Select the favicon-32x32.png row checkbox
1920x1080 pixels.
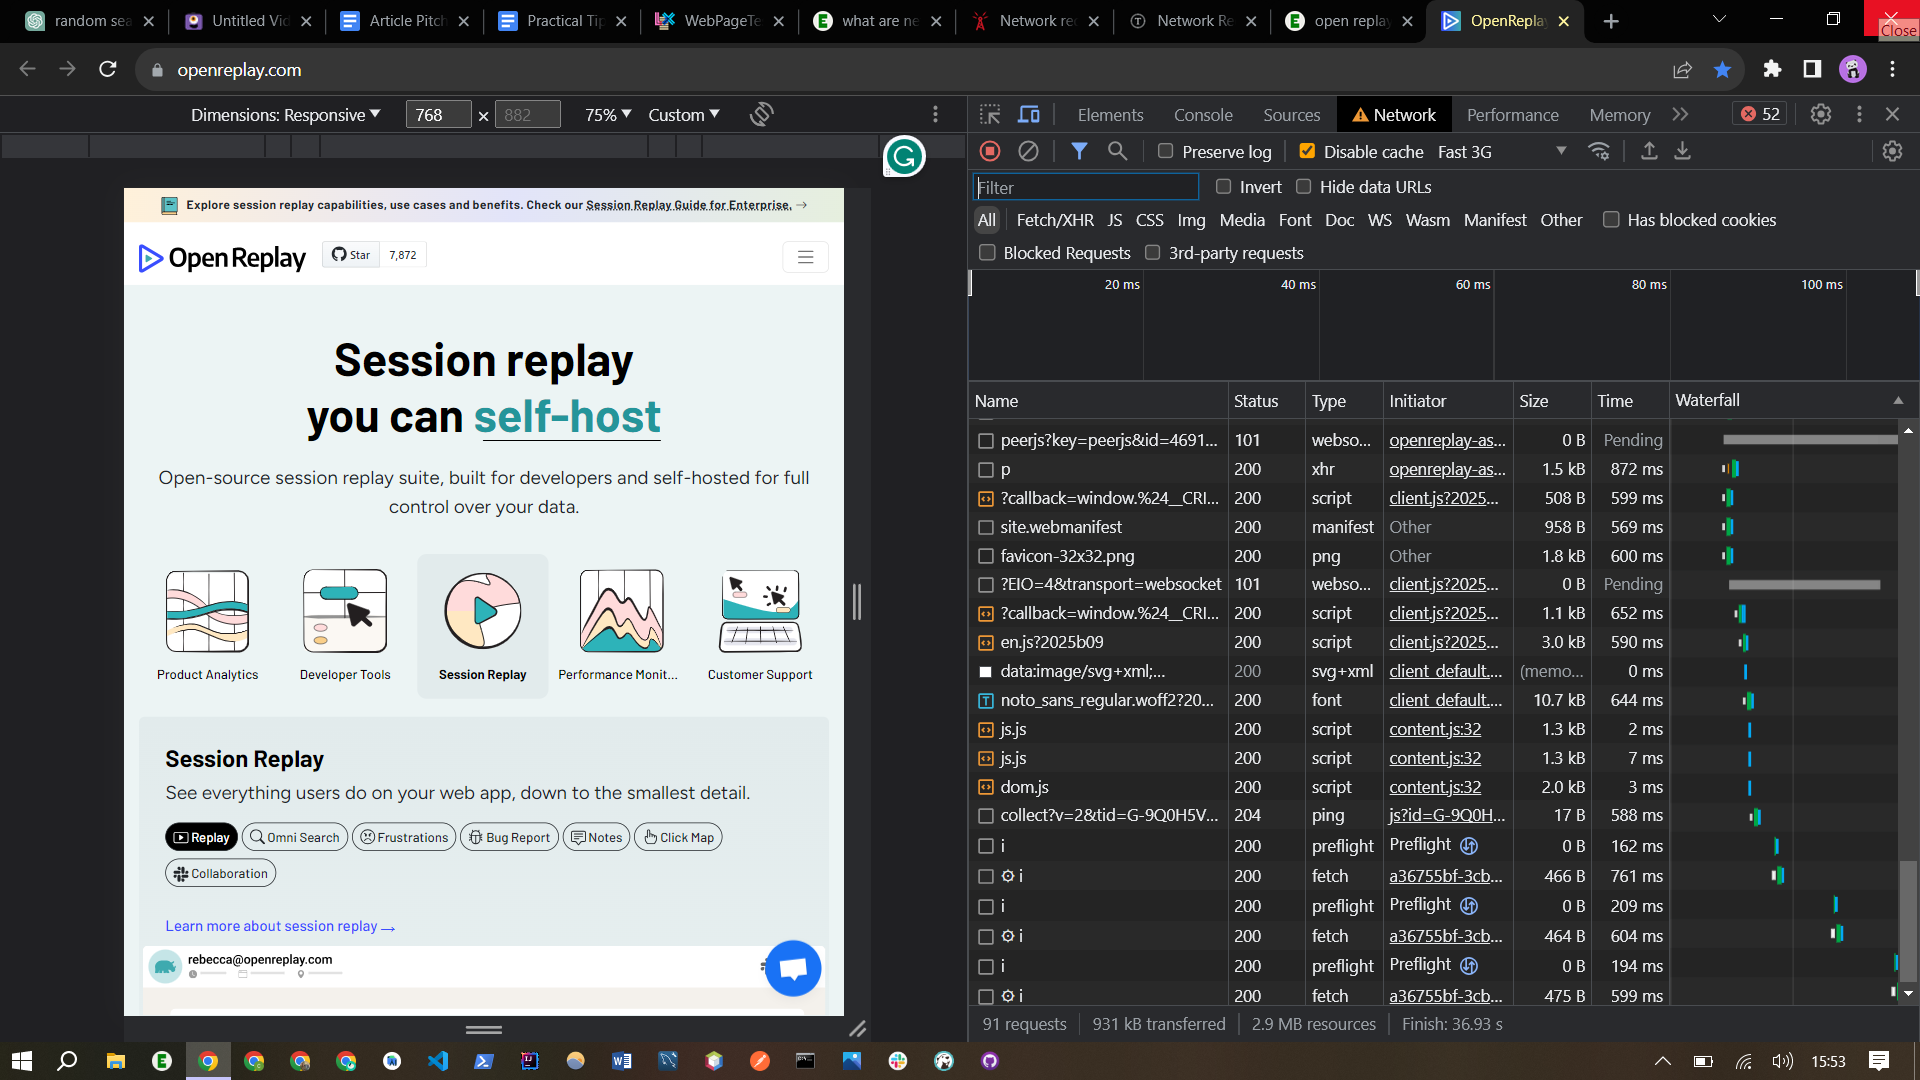(x=985, y=556)
